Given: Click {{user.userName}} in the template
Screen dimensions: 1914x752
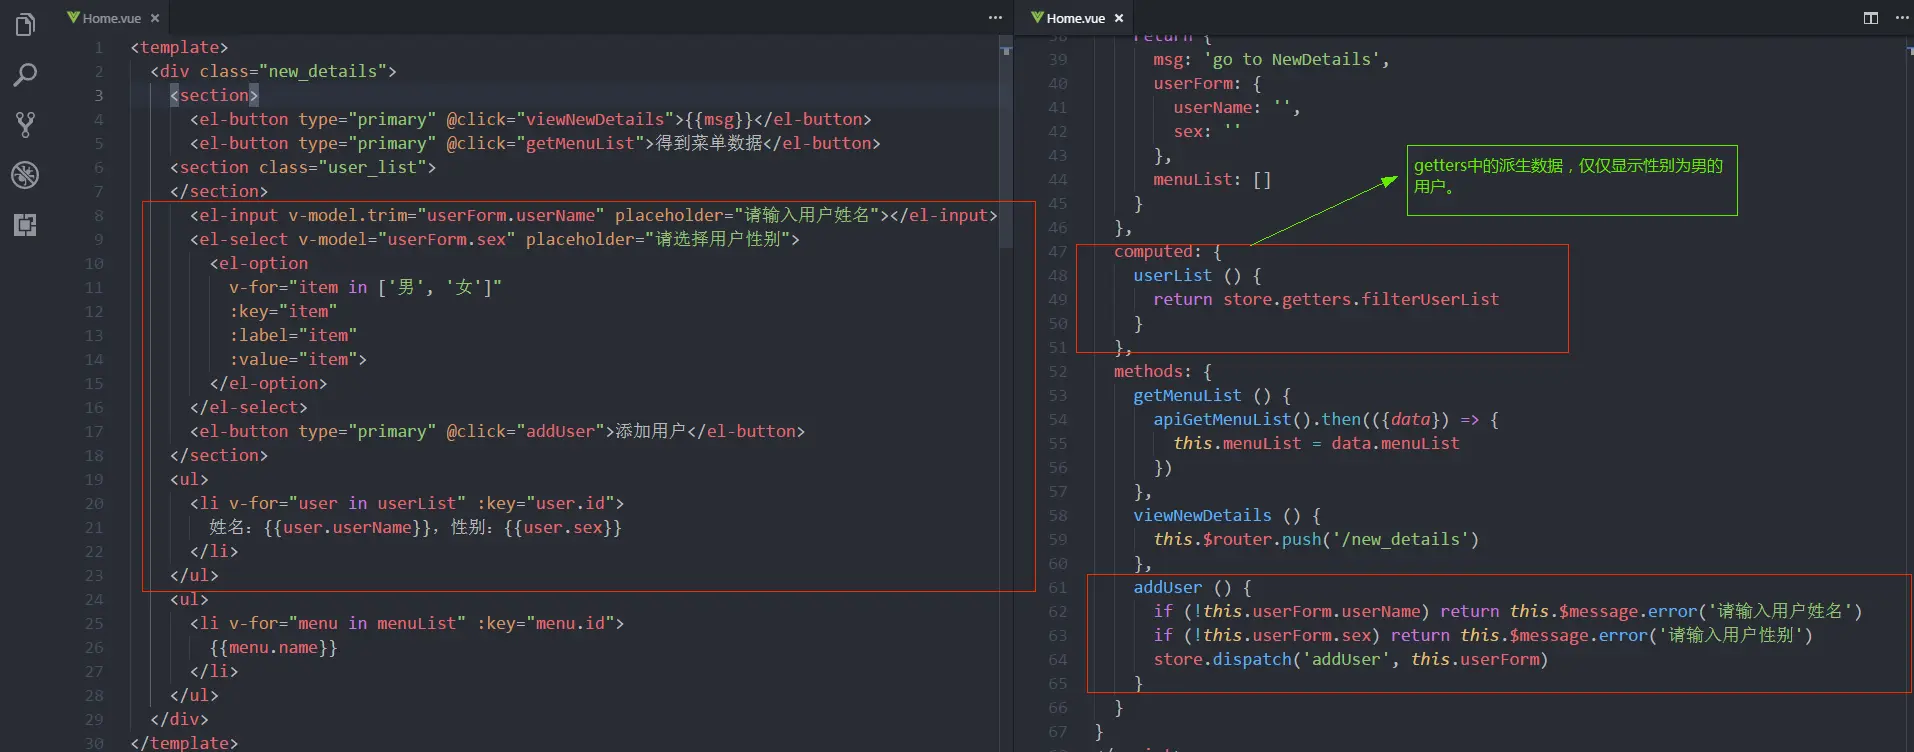Looking at the screenshot, I should tap(347, 527).
